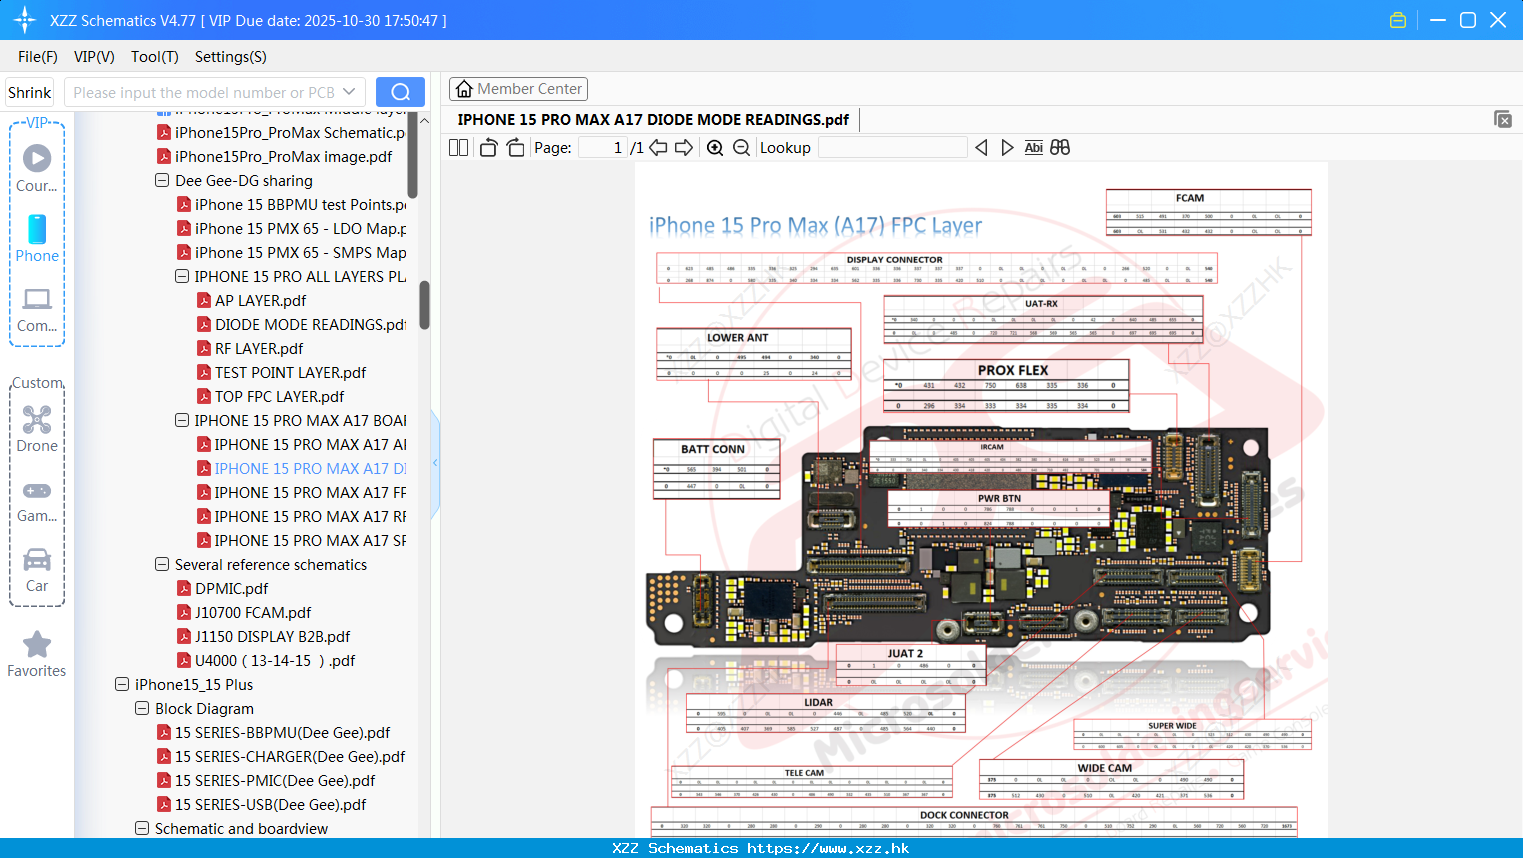Image resolution: width=1523 pixels, height=858 pixels.
Task: Open Member Center
Action: pos(518,89)
